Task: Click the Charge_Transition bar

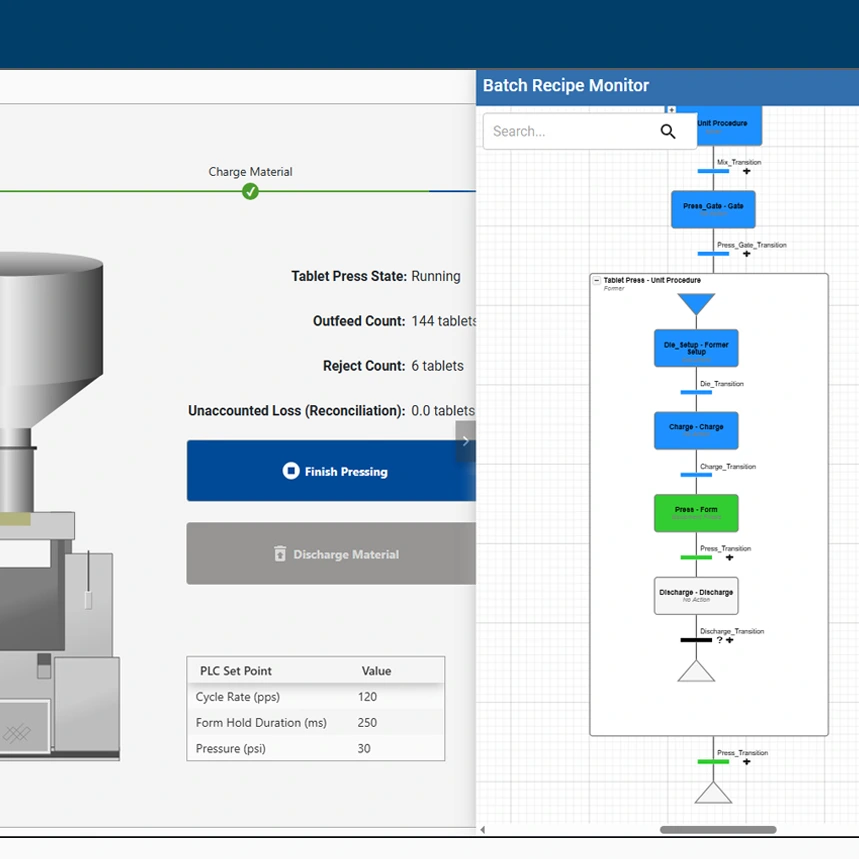Action: pos(696,475)
